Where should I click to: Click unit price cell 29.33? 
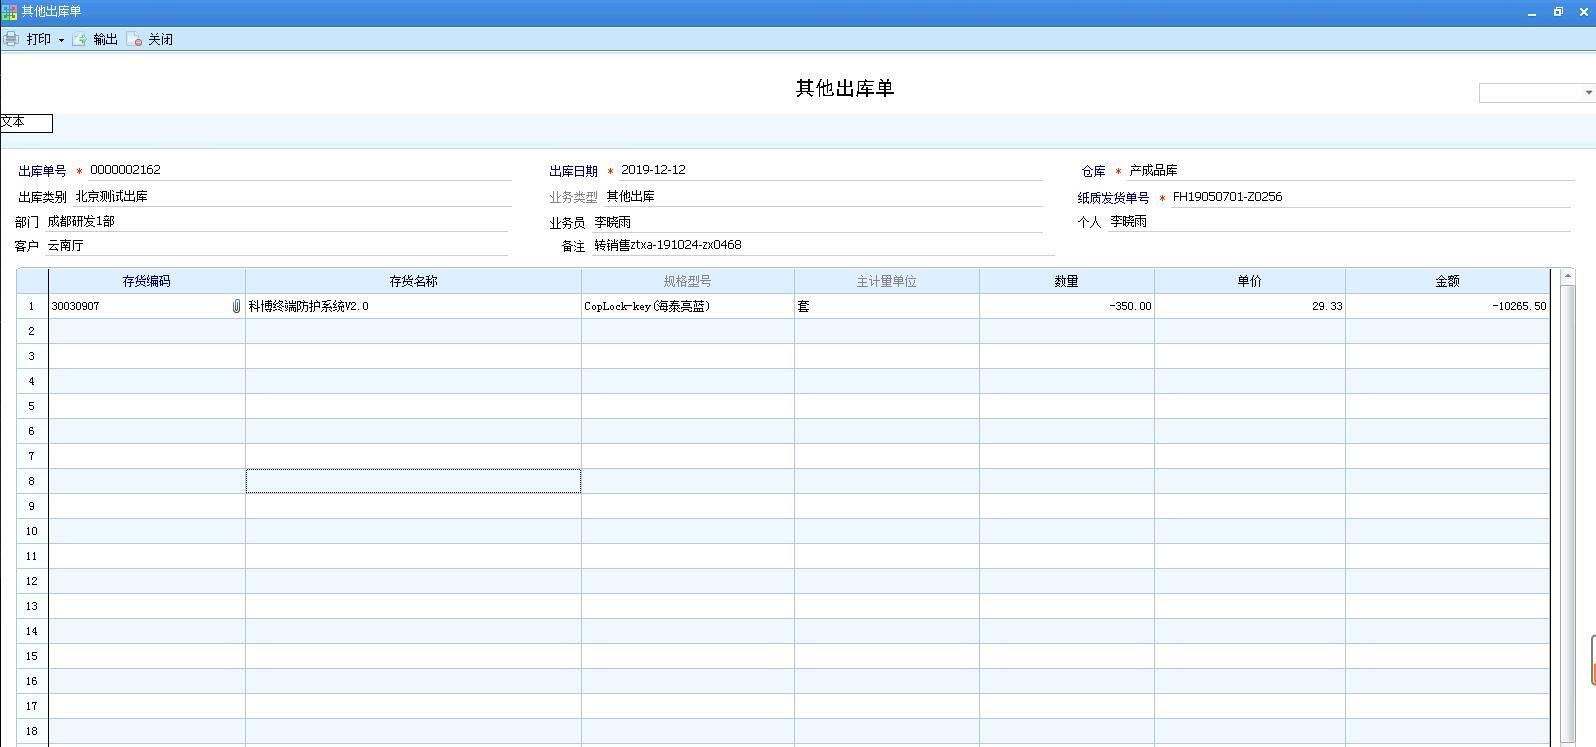(x=1250, y=306)
